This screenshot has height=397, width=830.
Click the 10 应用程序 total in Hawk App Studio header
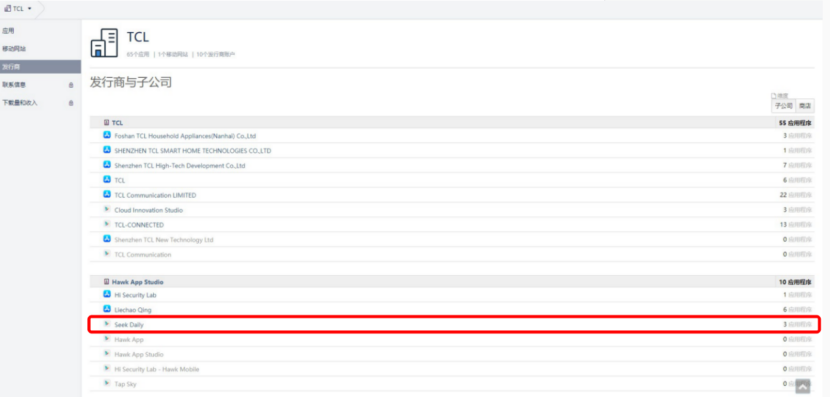(x=795, y=282)
